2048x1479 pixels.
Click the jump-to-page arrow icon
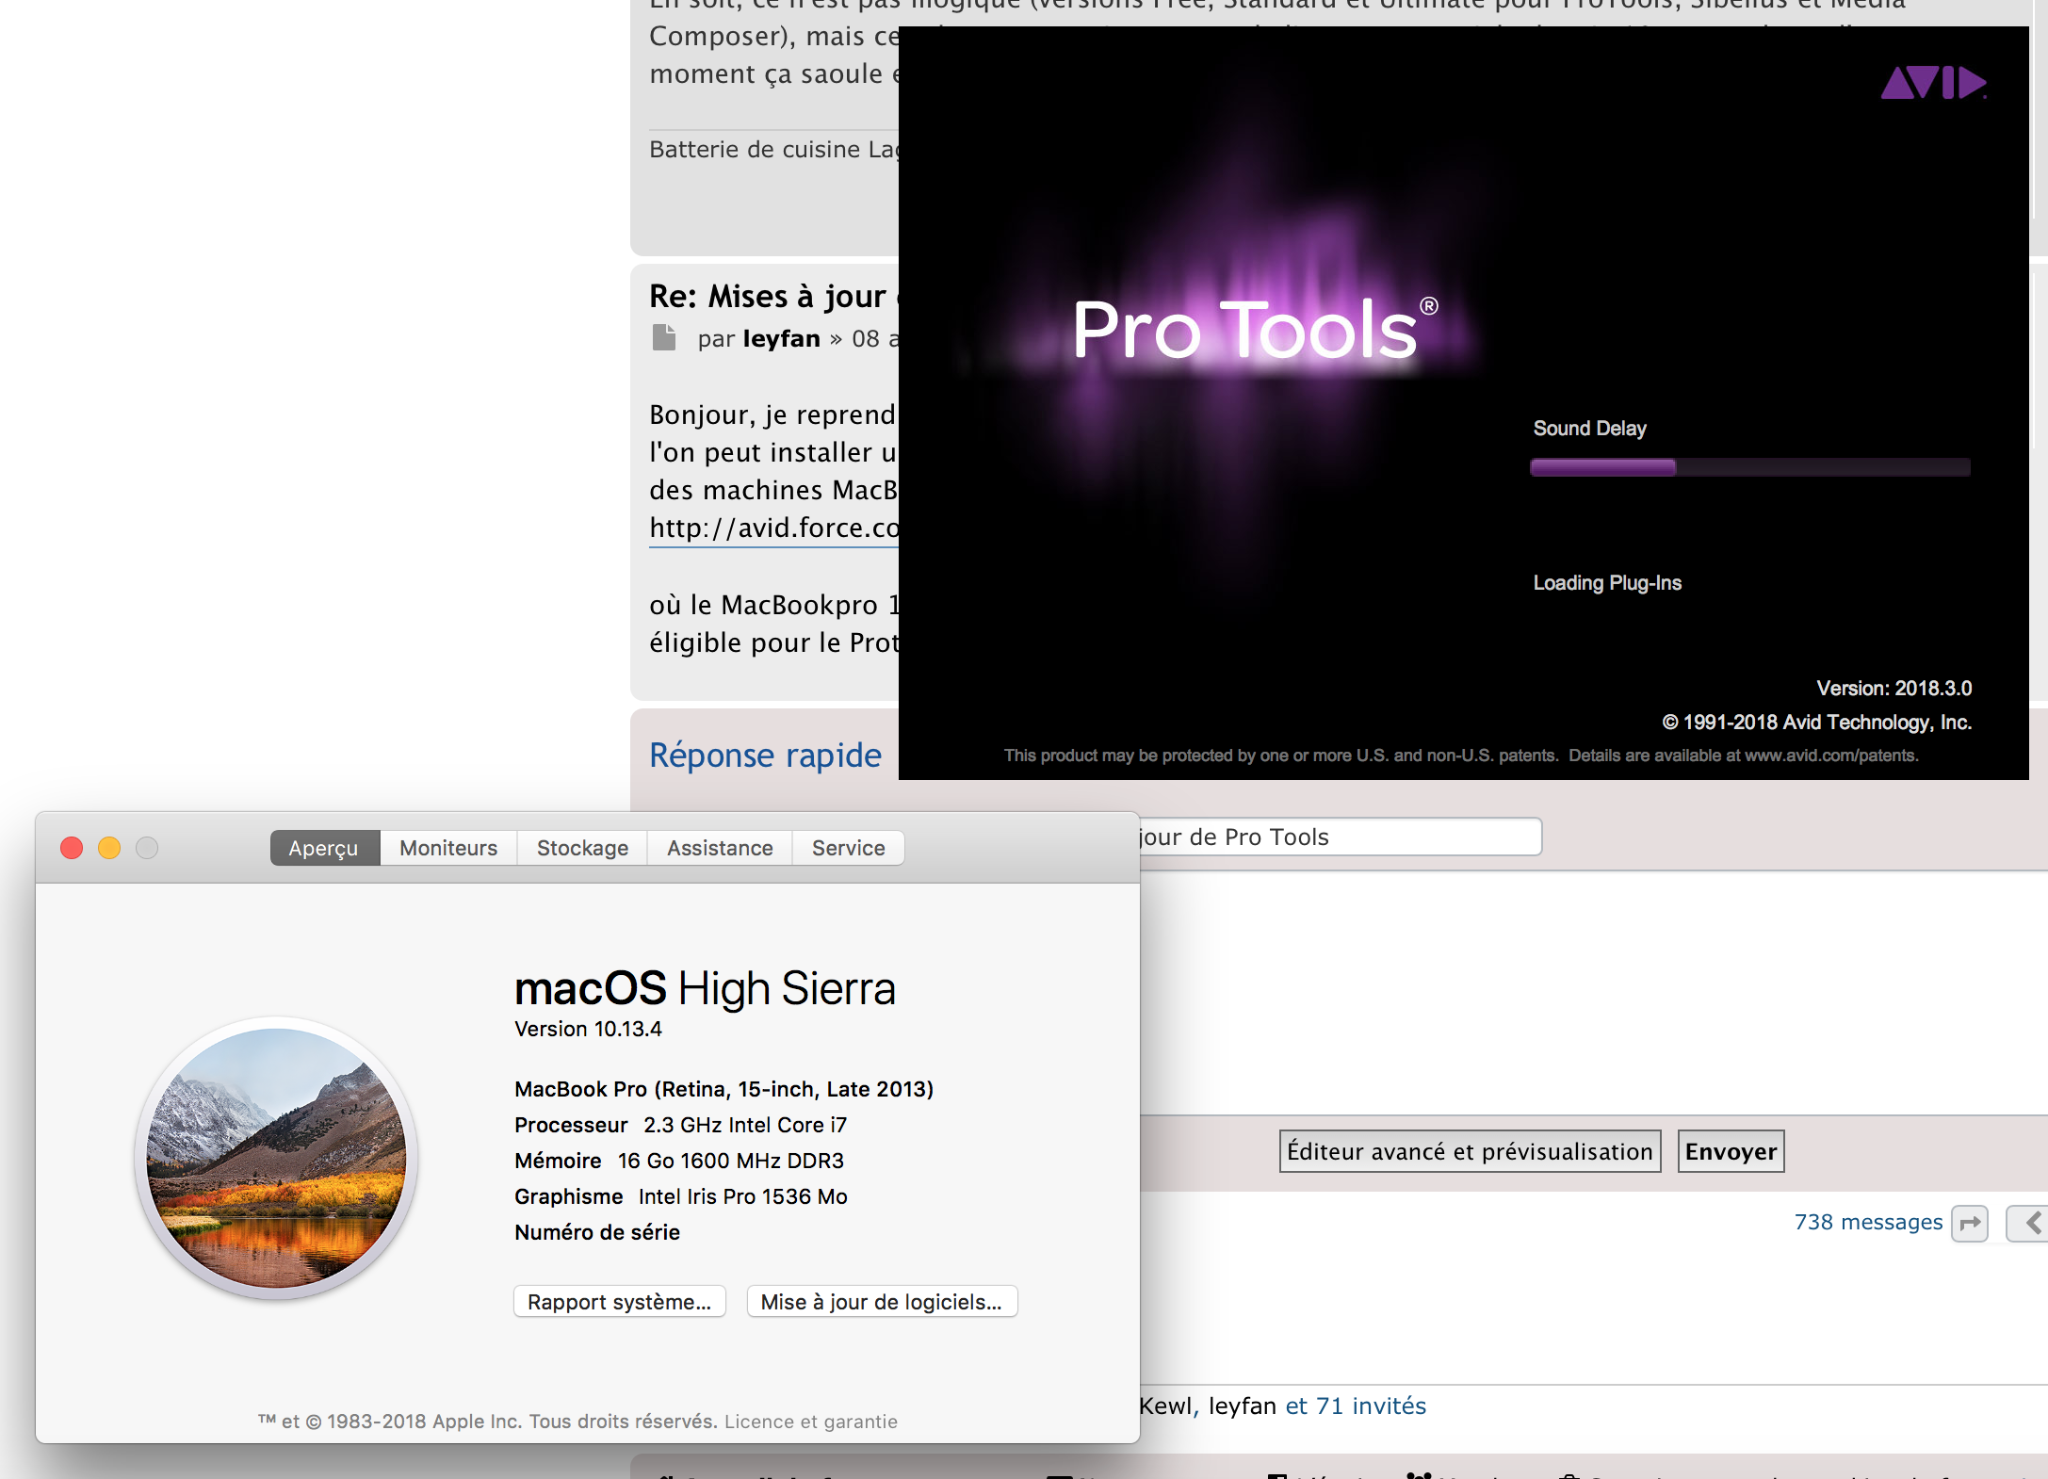coord(1969,1223)
